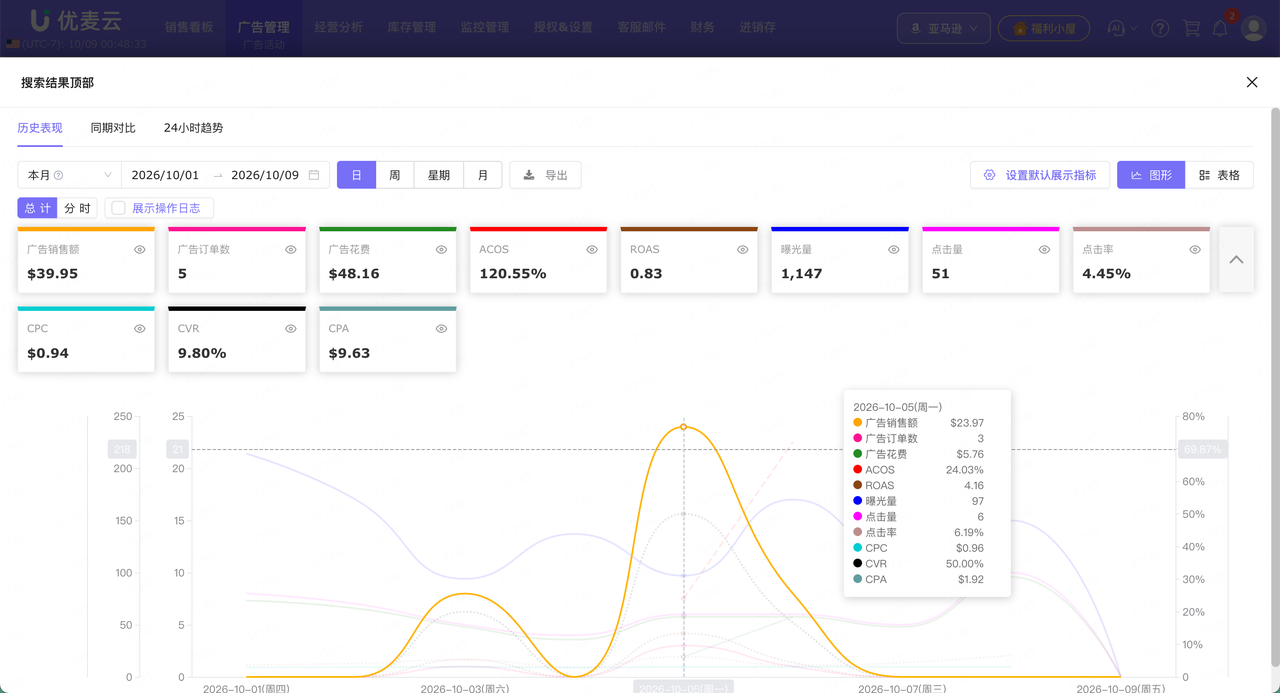Viewport: 1280px width, 693px height.
Task: Open the 经营分析 menu
Action: click(338, 28)
